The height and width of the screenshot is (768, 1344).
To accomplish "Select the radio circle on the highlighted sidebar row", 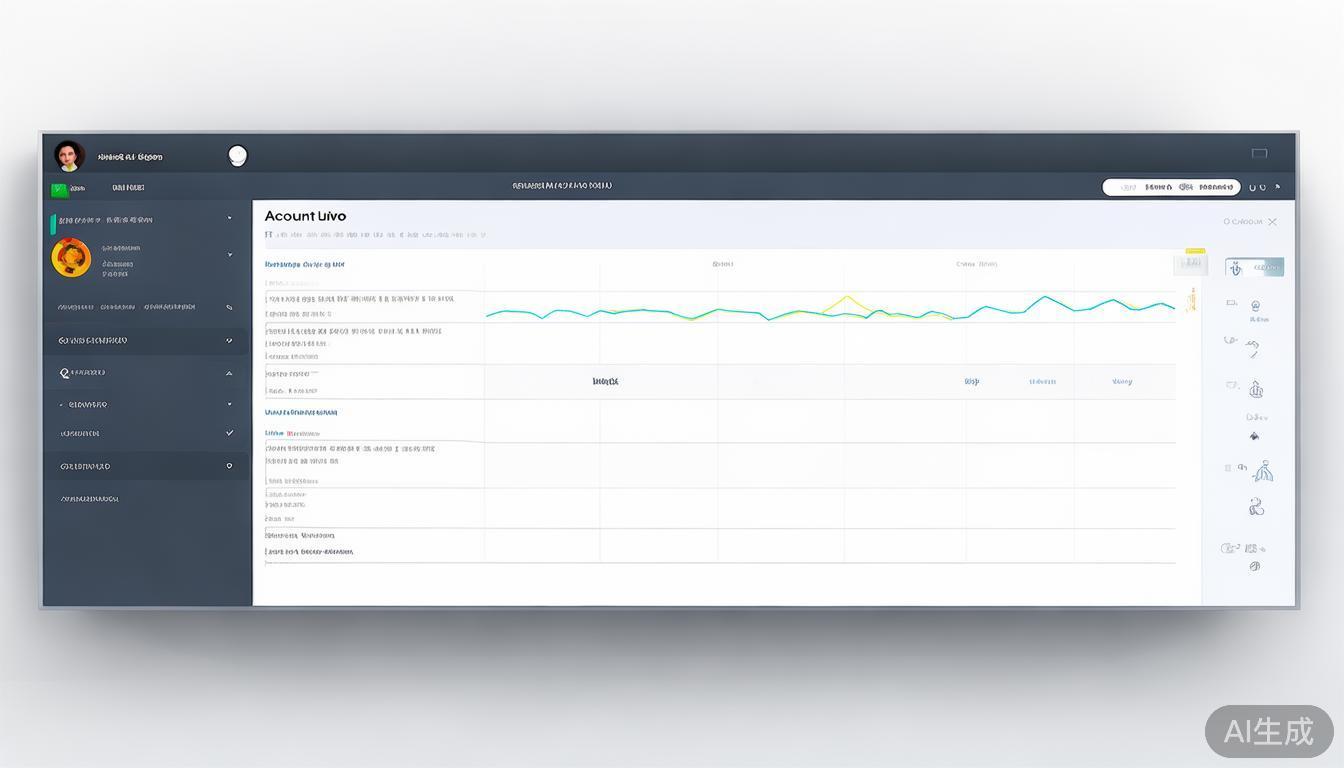I will coord(229,466).
